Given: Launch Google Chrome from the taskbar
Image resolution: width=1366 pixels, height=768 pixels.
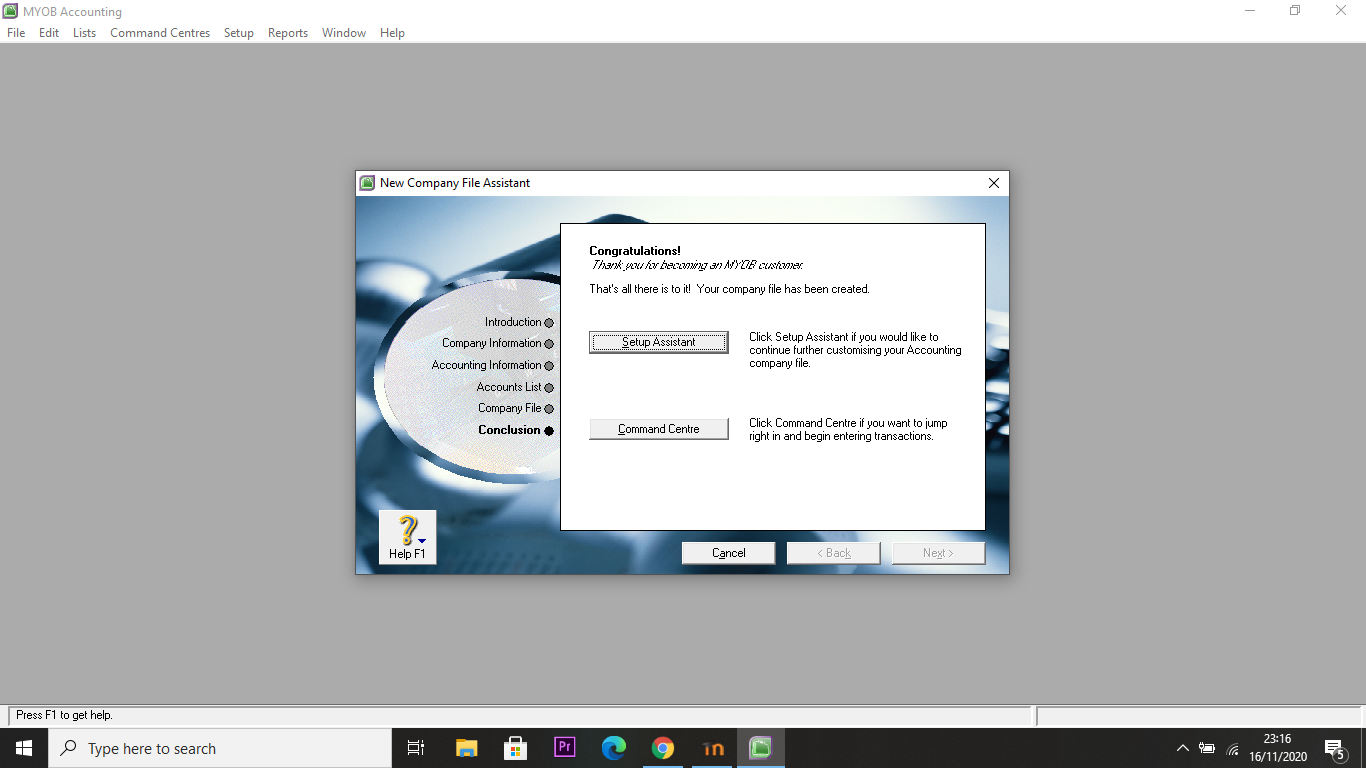Looking at the screenshot, I should tap(662, 748).
